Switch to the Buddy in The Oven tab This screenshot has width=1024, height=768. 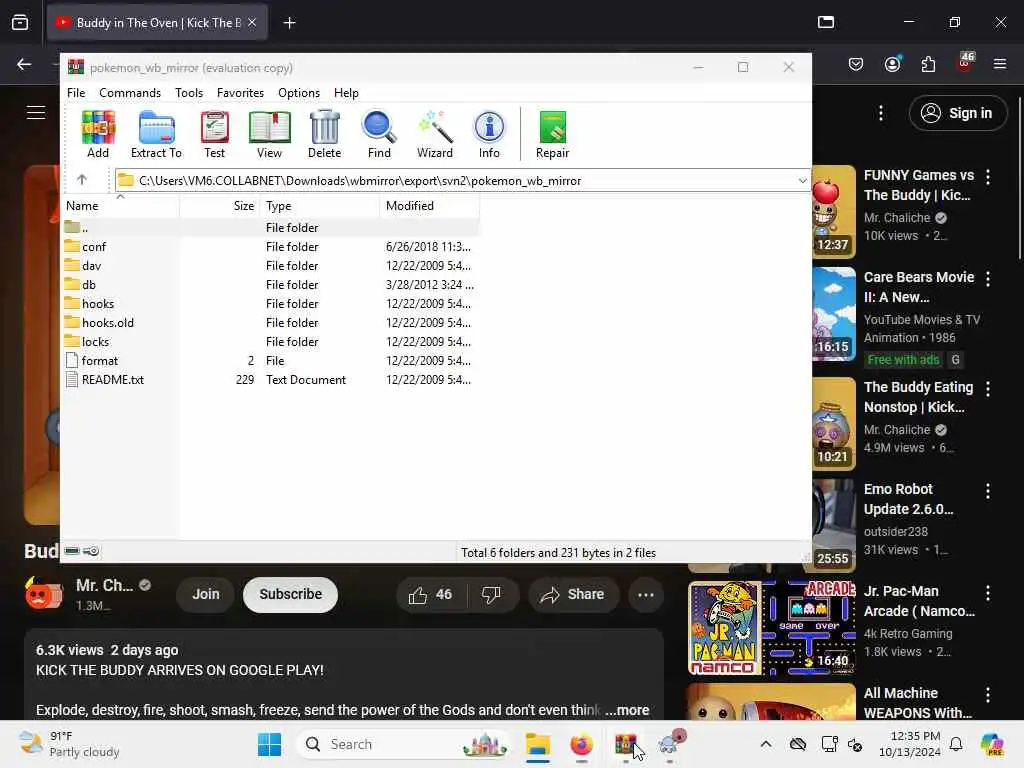click(158, 22)
